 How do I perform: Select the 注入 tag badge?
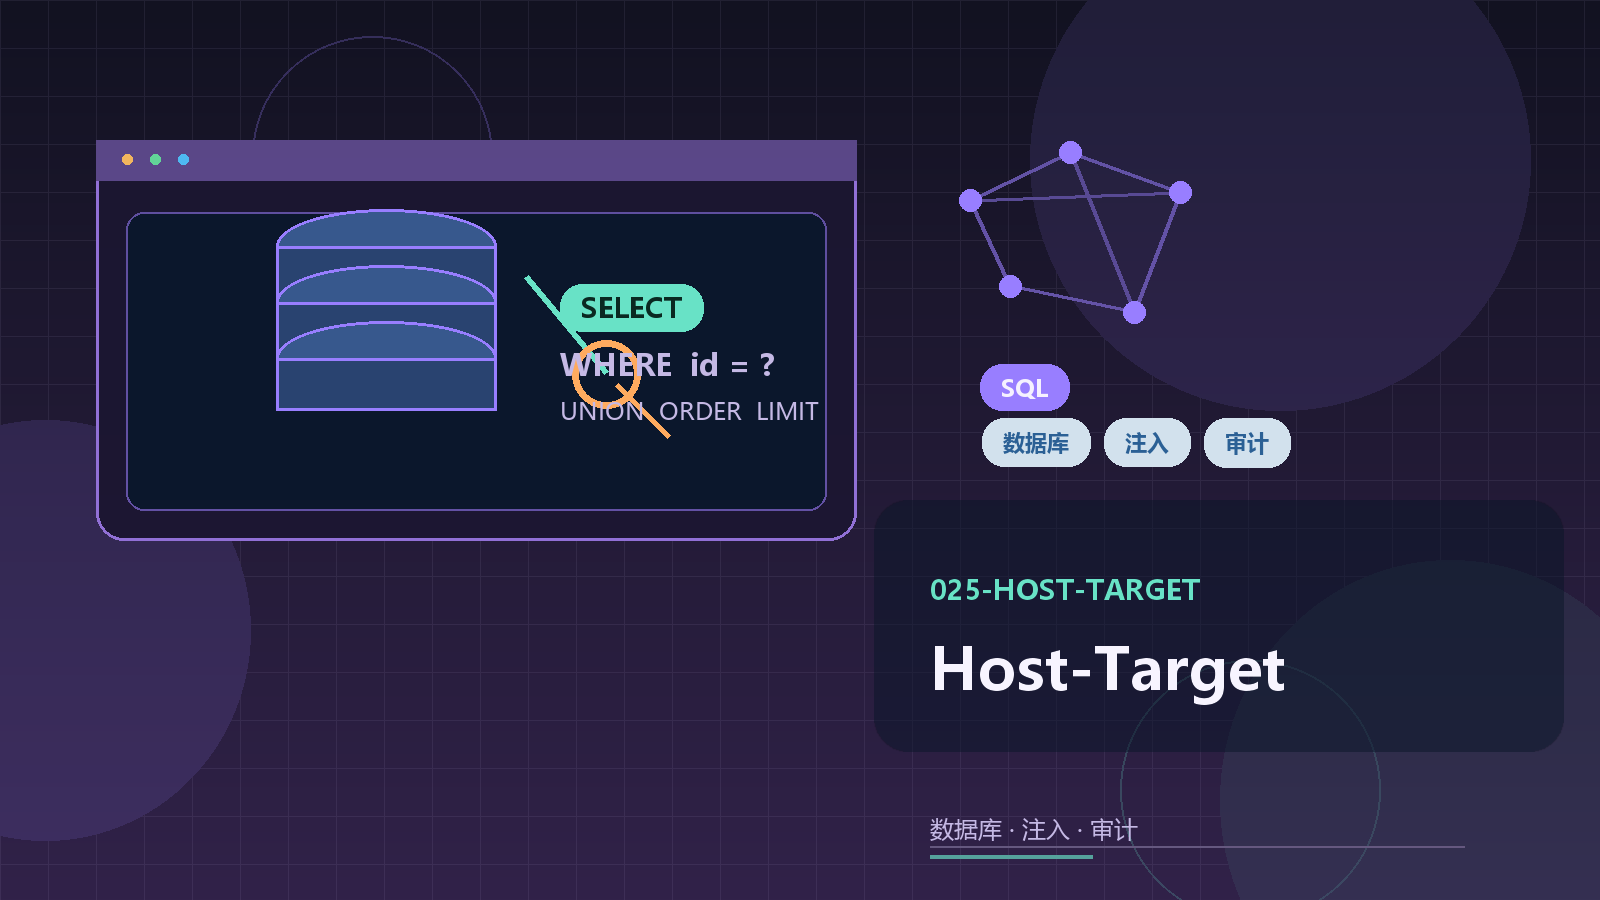pyautogui.click(x=1146, y=443)
